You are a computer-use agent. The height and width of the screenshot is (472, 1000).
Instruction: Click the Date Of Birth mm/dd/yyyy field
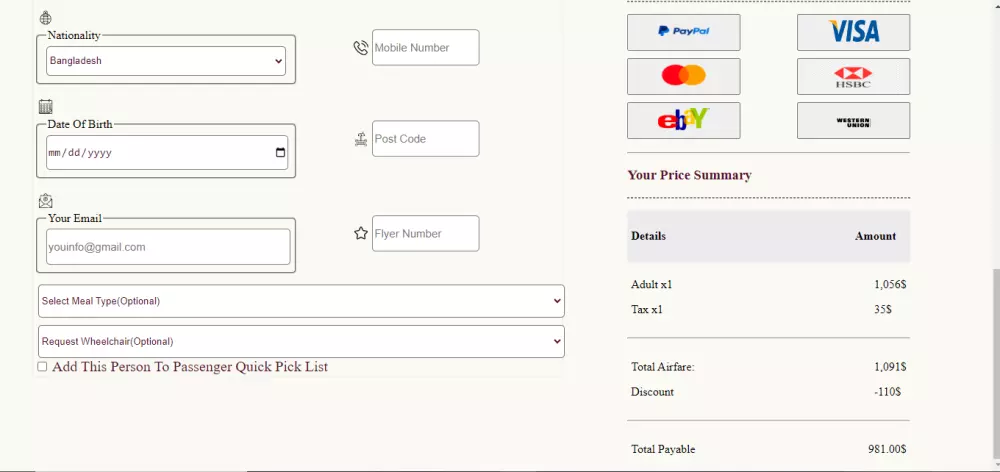[167, 152]
